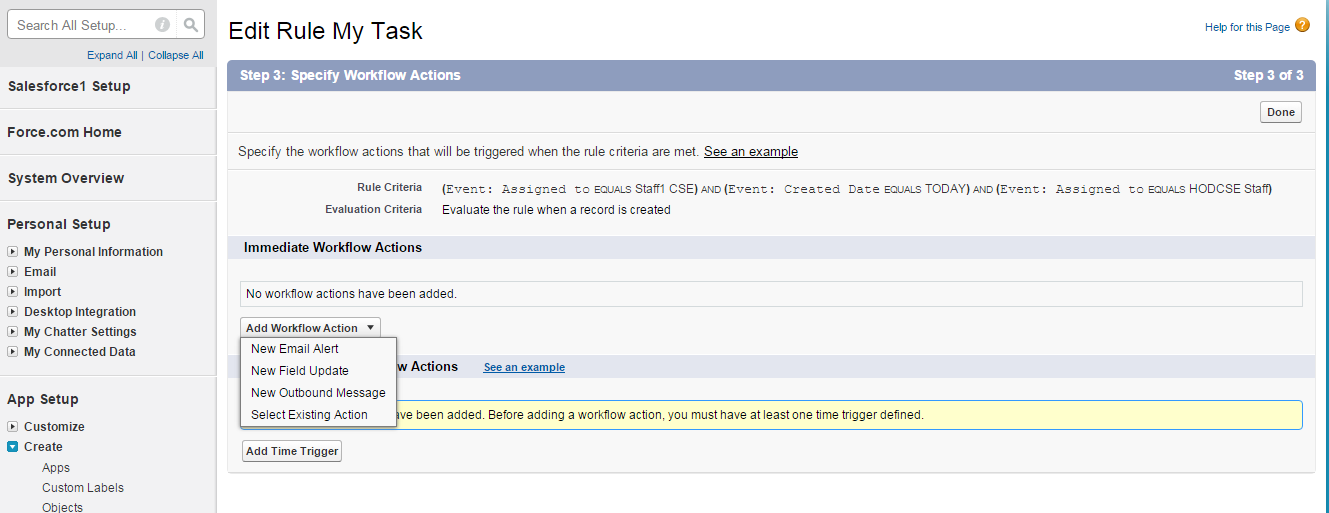1329x513 pixels.
Task: Click the Add Time Trigger button
Action: tap(292, 451)
